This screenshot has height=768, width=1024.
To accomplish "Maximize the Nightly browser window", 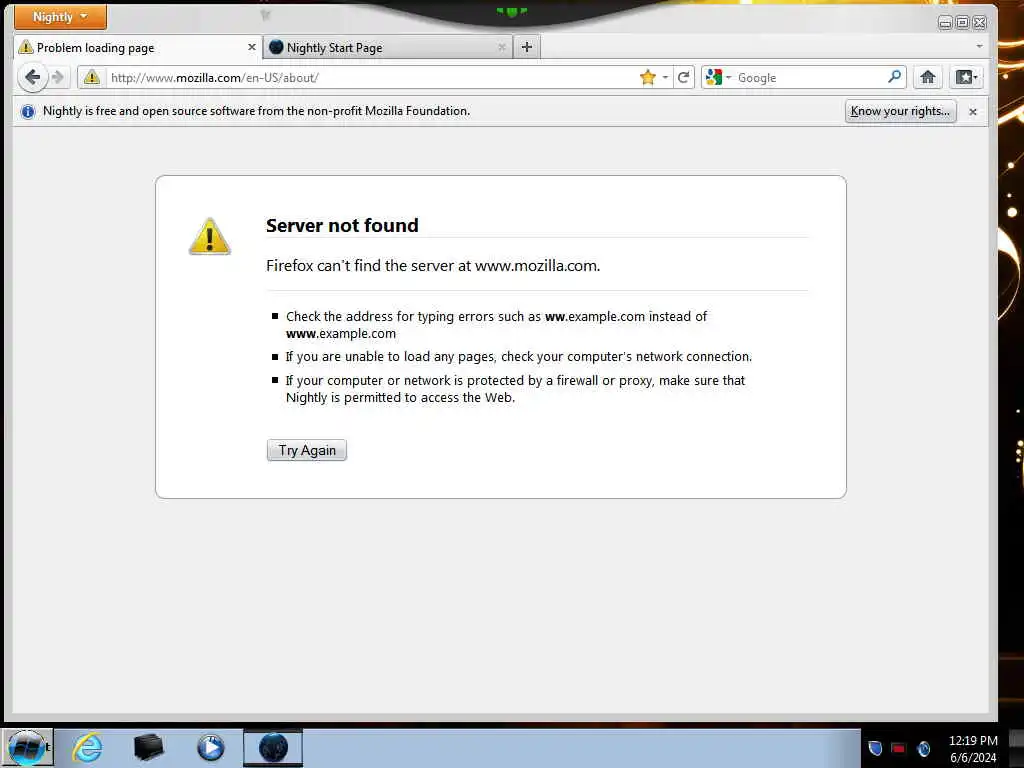I will pyautogui.click(x=963, y=23).
